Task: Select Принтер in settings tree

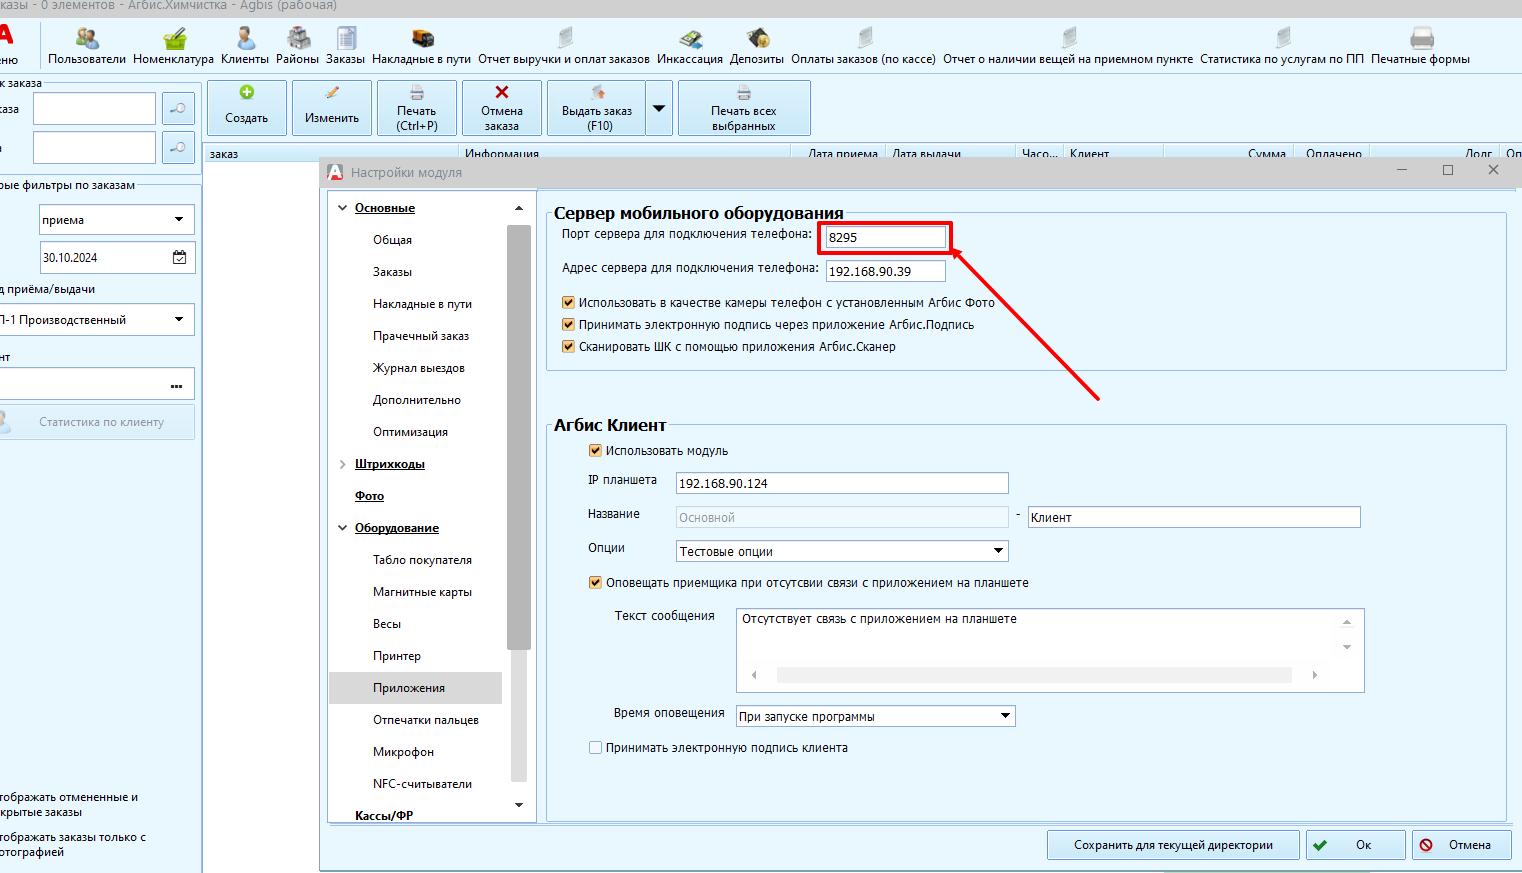Action: pos(397,656)
